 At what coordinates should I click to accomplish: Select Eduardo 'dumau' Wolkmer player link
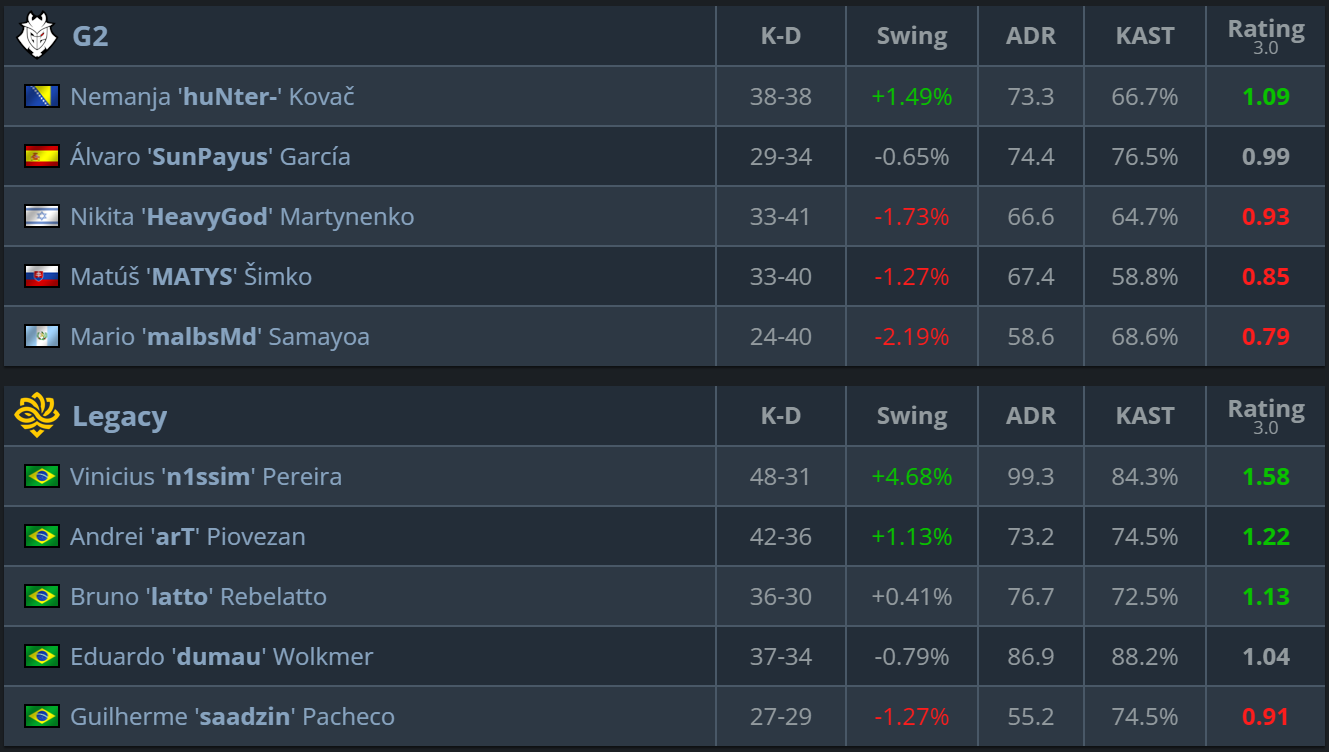pos(221,657)
